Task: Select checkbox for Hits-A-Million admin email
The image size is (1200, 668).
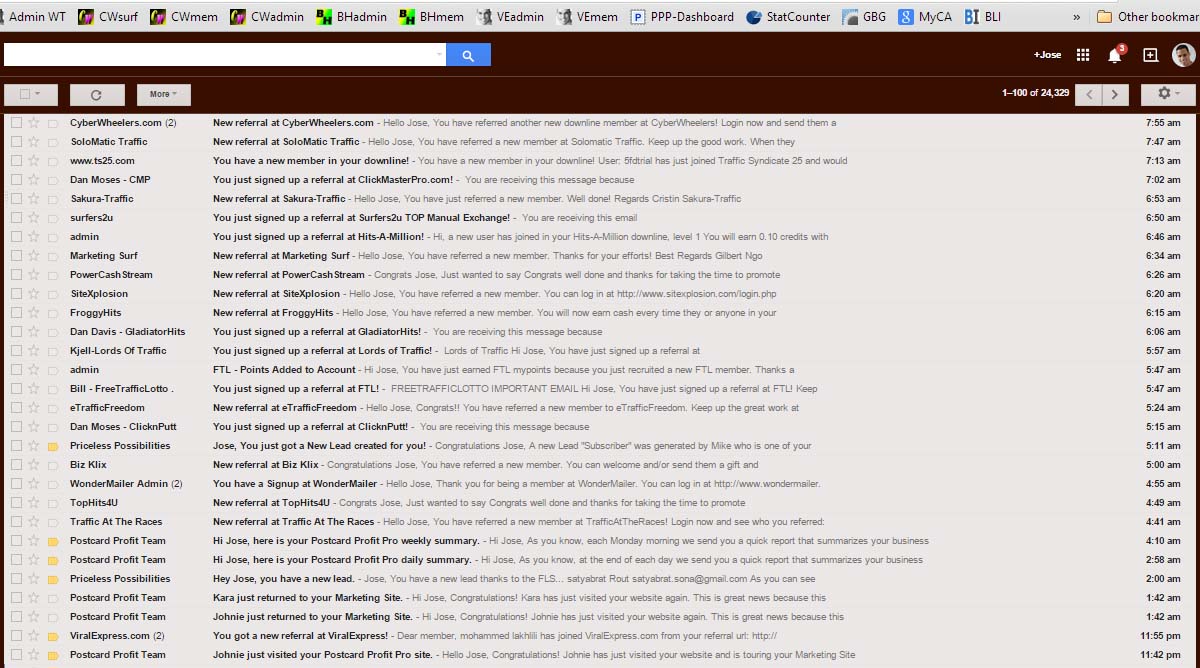Action: 16,237
